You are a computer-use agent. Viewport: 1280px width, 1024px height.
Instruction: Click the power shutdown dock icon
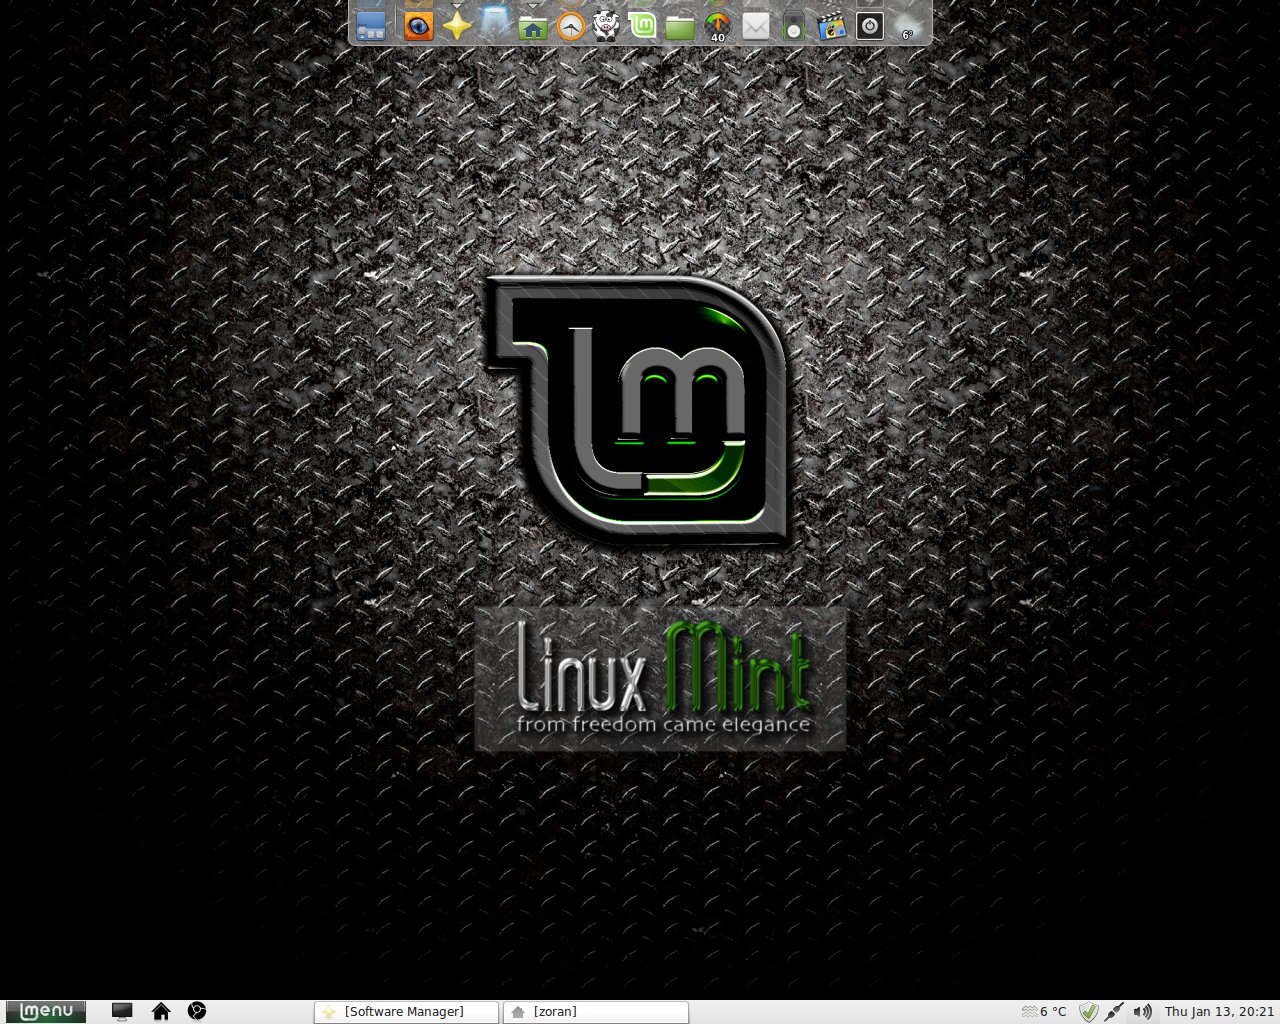point(870,24)
